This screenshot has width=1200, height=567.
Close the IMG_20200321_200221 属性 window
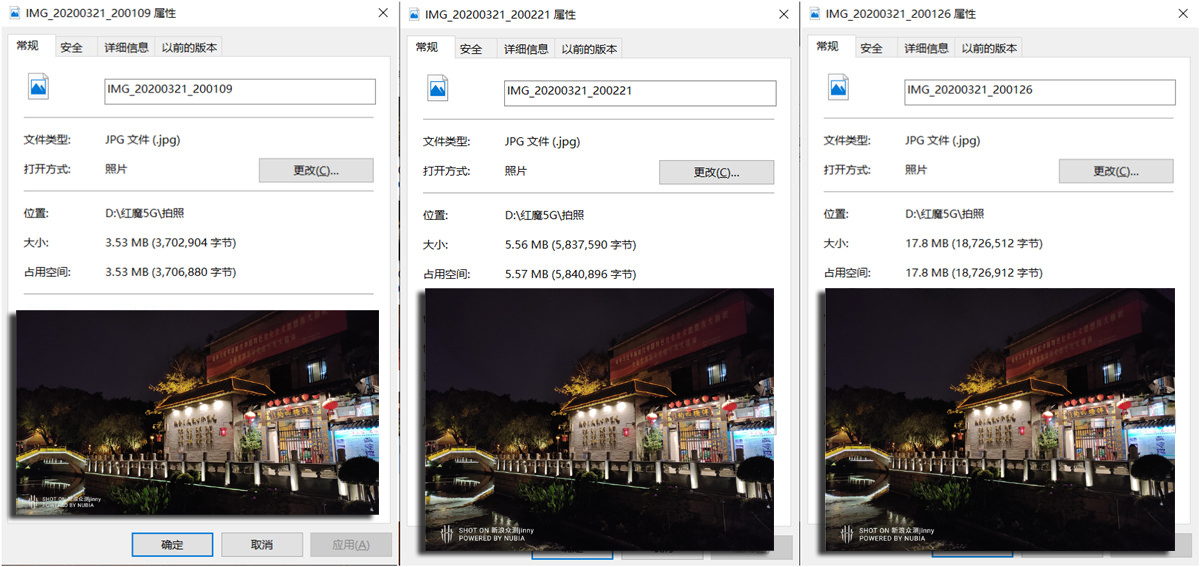(783, 15)
